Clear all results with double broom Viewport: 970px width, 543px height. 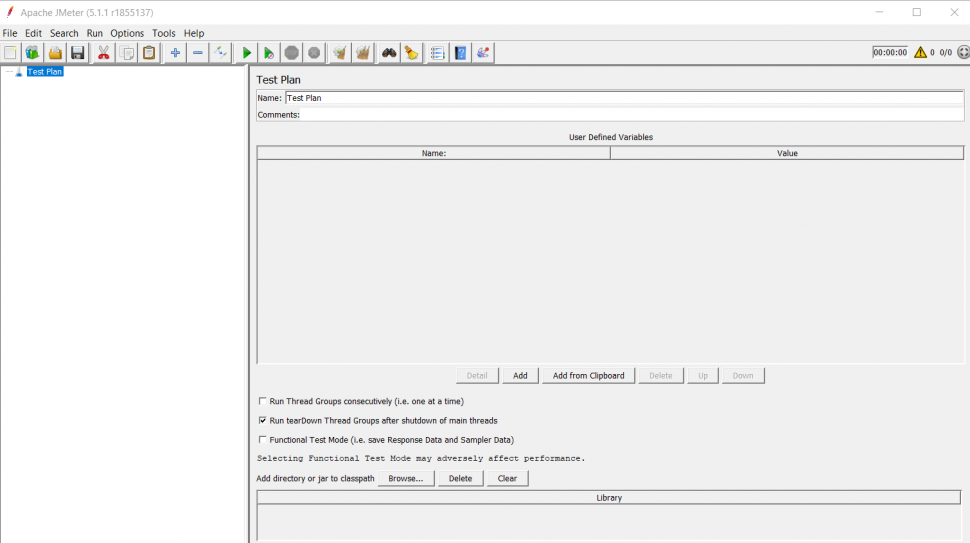(363, 53)
